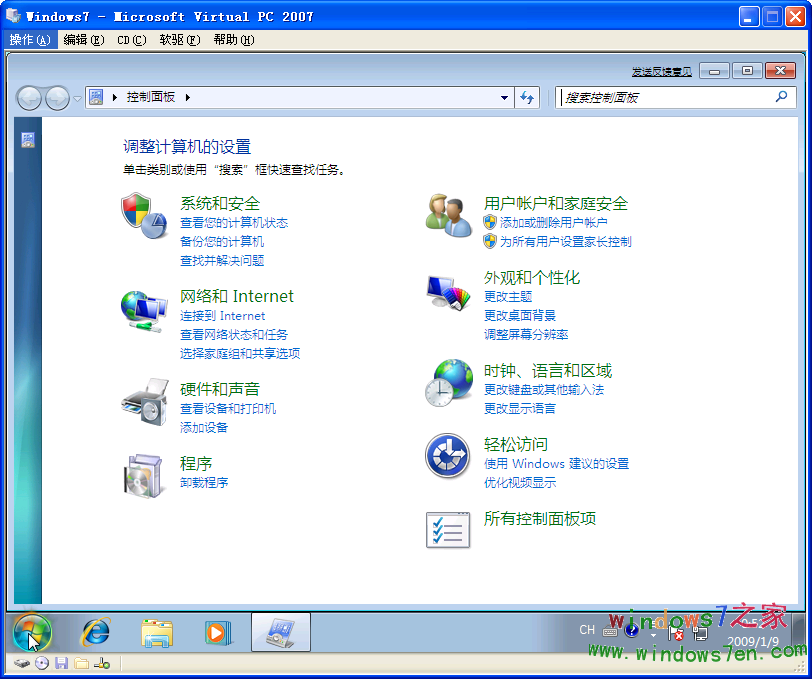The width and height of the screenshot is (812, 679).
Task: Launch Windows Media Player from taskbar
Action: click(216, 632)
